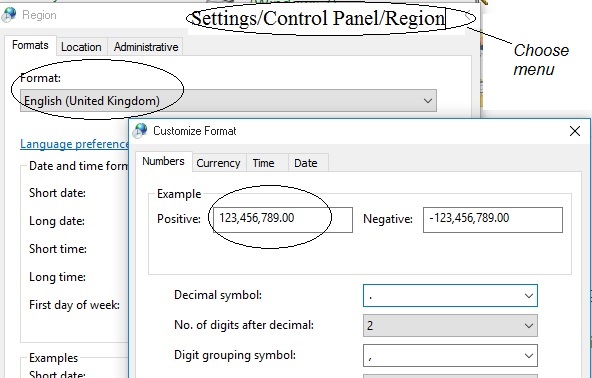Select the Numbers tab
This screenshot has height=378, width=592.
tap(163, 161)
